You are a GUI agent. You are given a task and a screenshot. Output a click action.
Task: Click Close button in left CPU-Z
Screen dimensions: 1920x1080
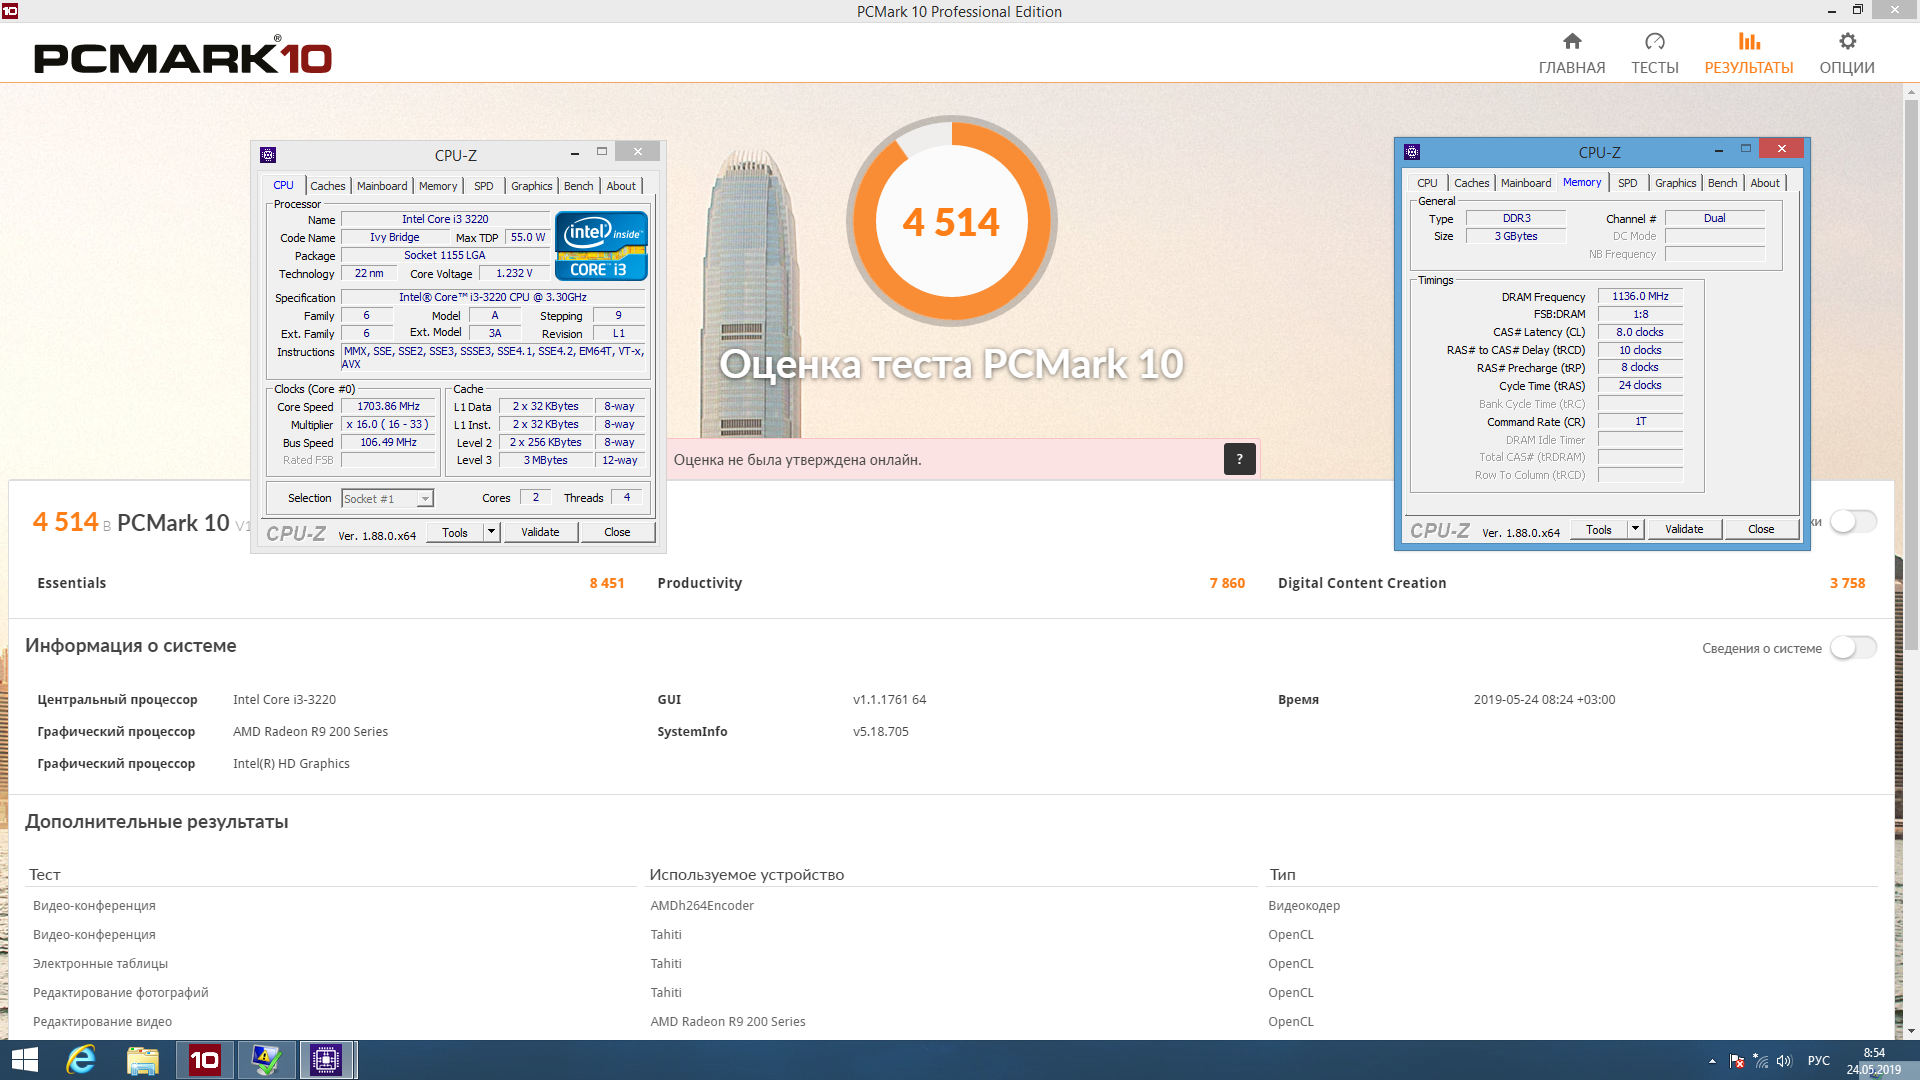click(x=617, y=532)
